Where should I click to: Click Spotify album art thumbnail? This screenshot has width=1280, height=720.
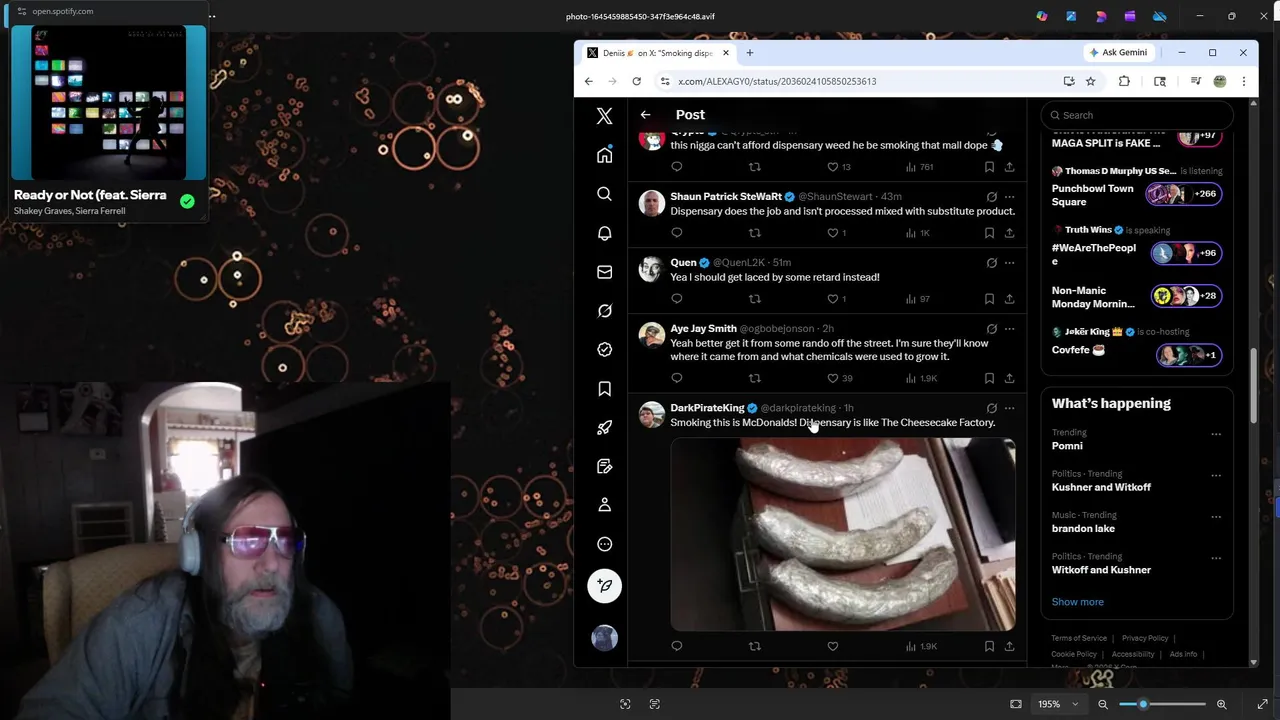109,102
